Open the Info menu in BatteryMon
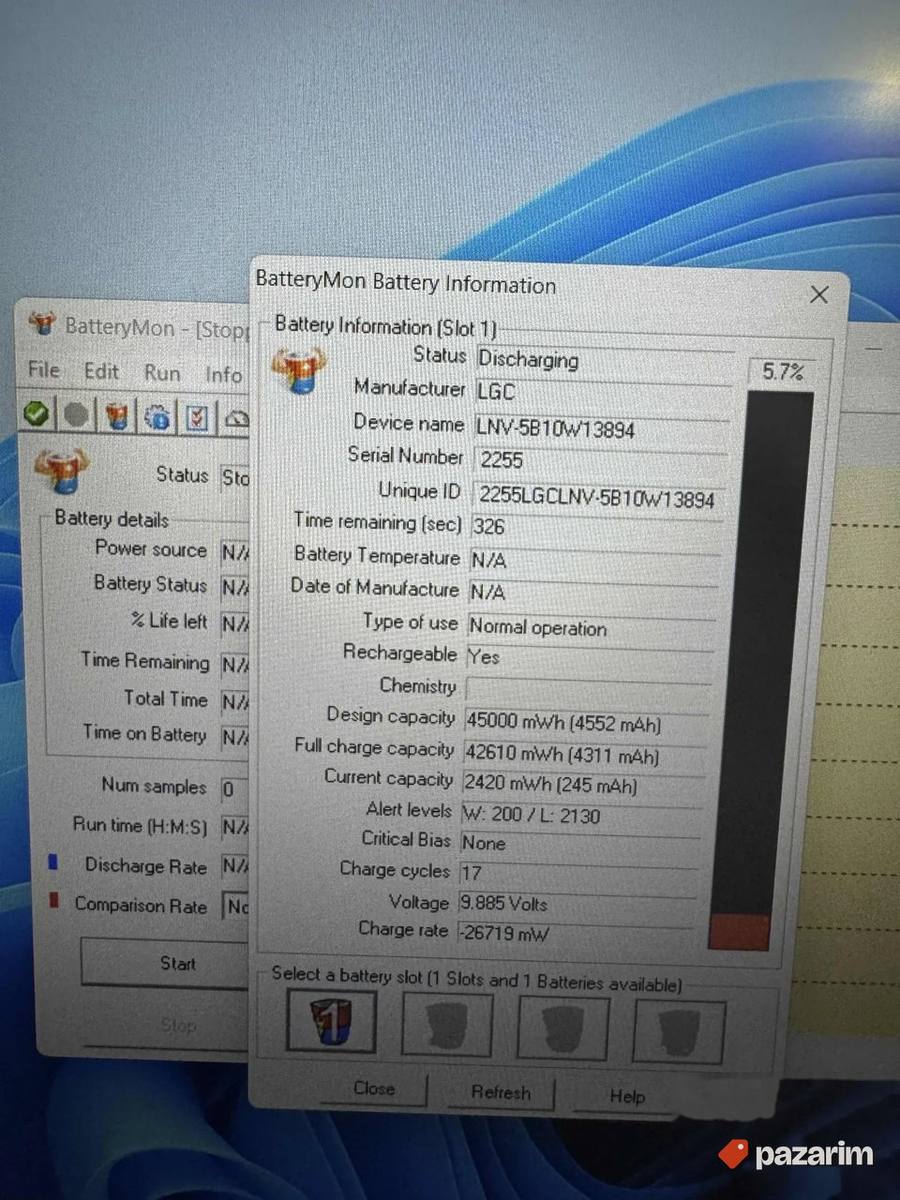This screenshot has height=1200, width=900. coord(224,375)
